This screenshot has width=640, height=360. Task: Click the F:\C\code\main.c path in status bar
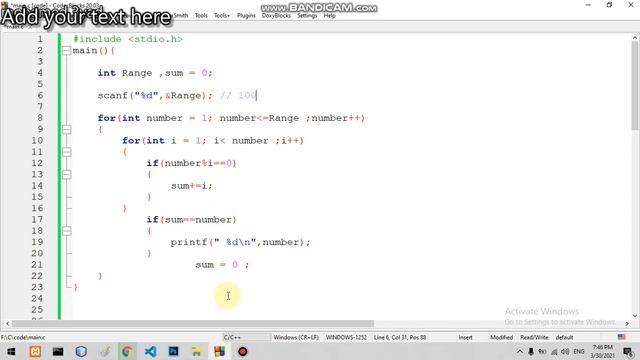[23, 338]
